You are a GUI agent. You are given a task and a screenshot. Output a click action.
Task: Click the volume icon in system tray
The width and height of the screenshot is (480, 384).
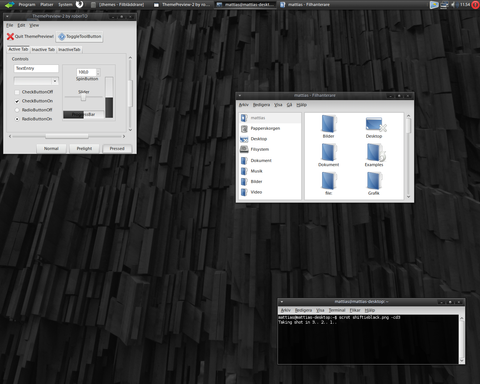coord(453,5)
